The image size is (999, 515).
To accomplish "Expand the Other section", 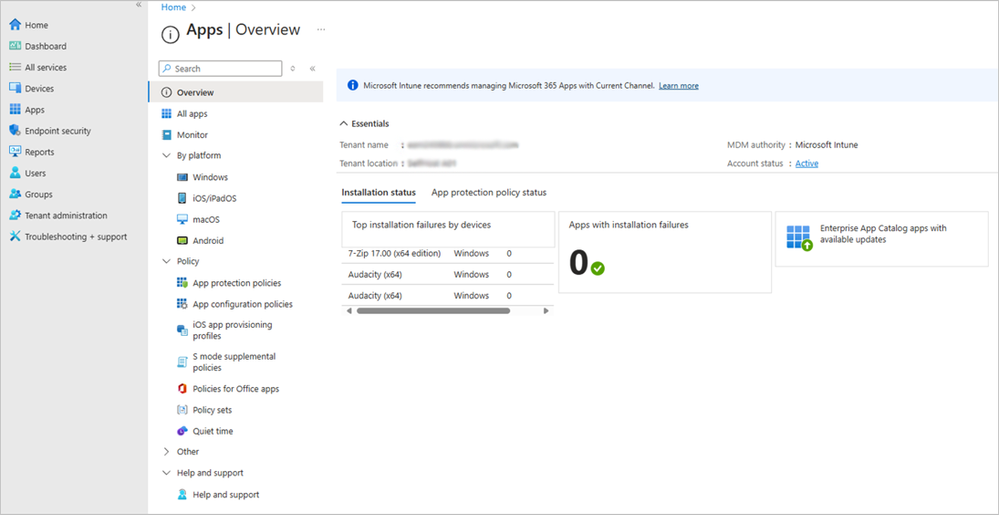I will click(167, 451).
